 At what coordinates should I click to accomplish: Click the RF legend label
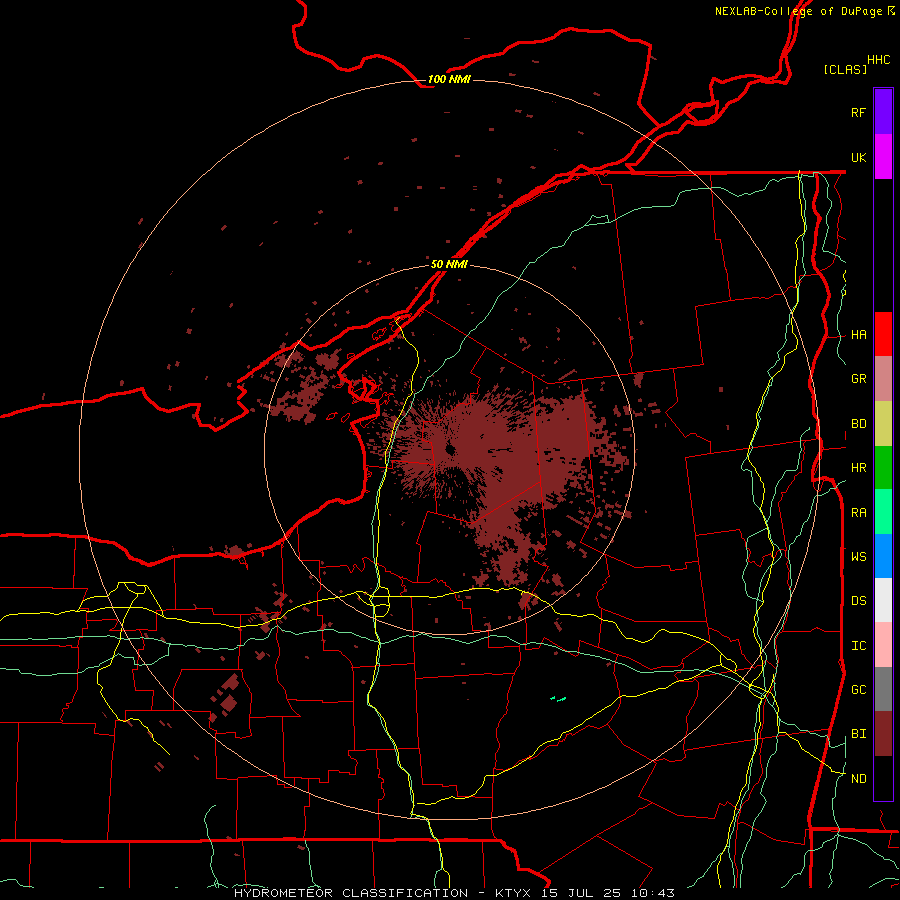click(858, 112)
